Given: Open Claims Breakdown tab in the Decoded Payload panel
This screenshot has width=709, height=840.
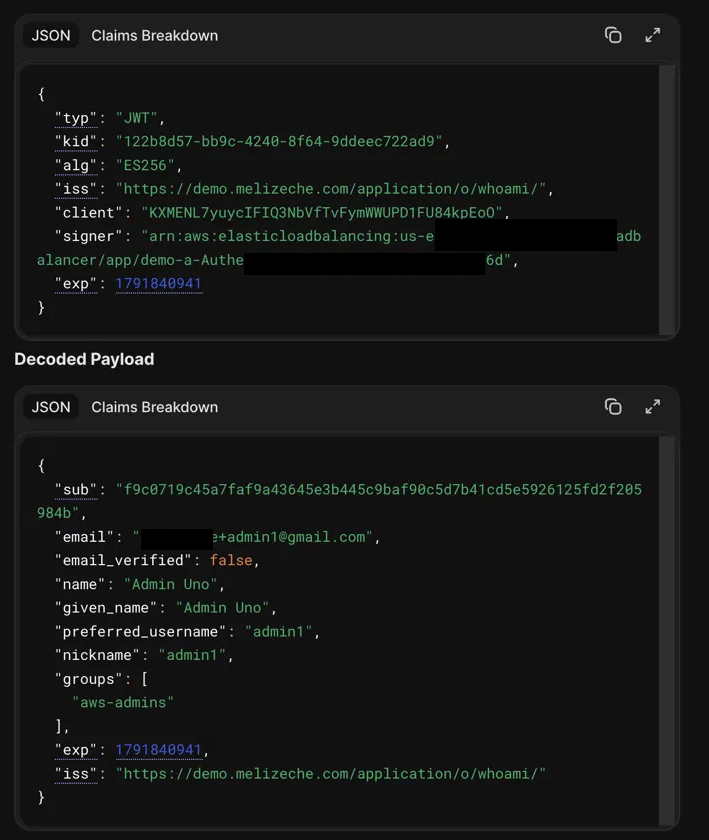Looking at the screenshot, I should point(154,407).
